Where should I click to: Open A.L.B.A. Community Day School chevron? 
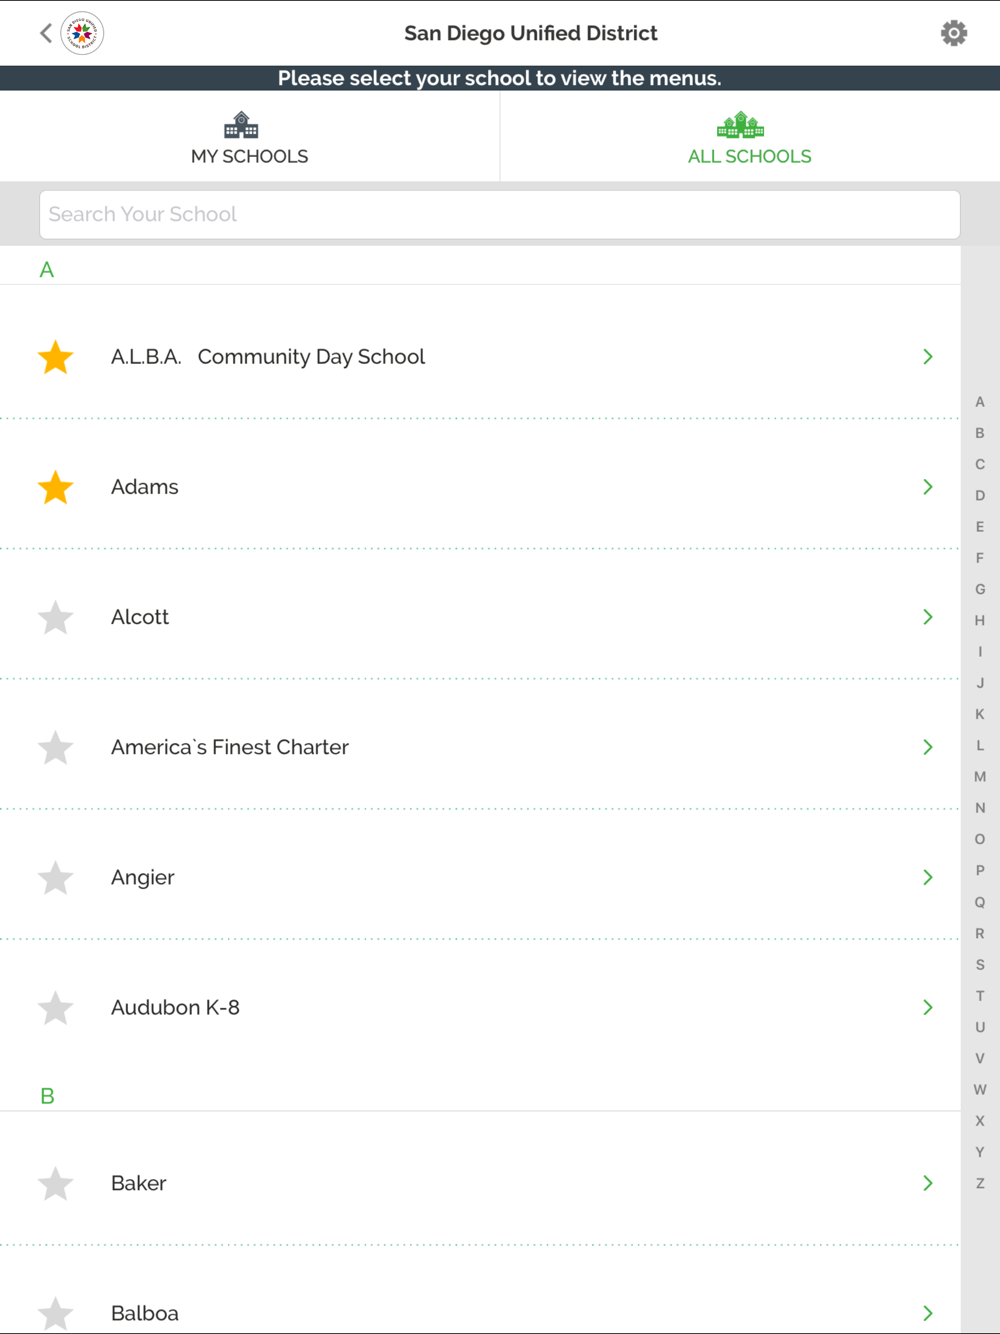928,357
